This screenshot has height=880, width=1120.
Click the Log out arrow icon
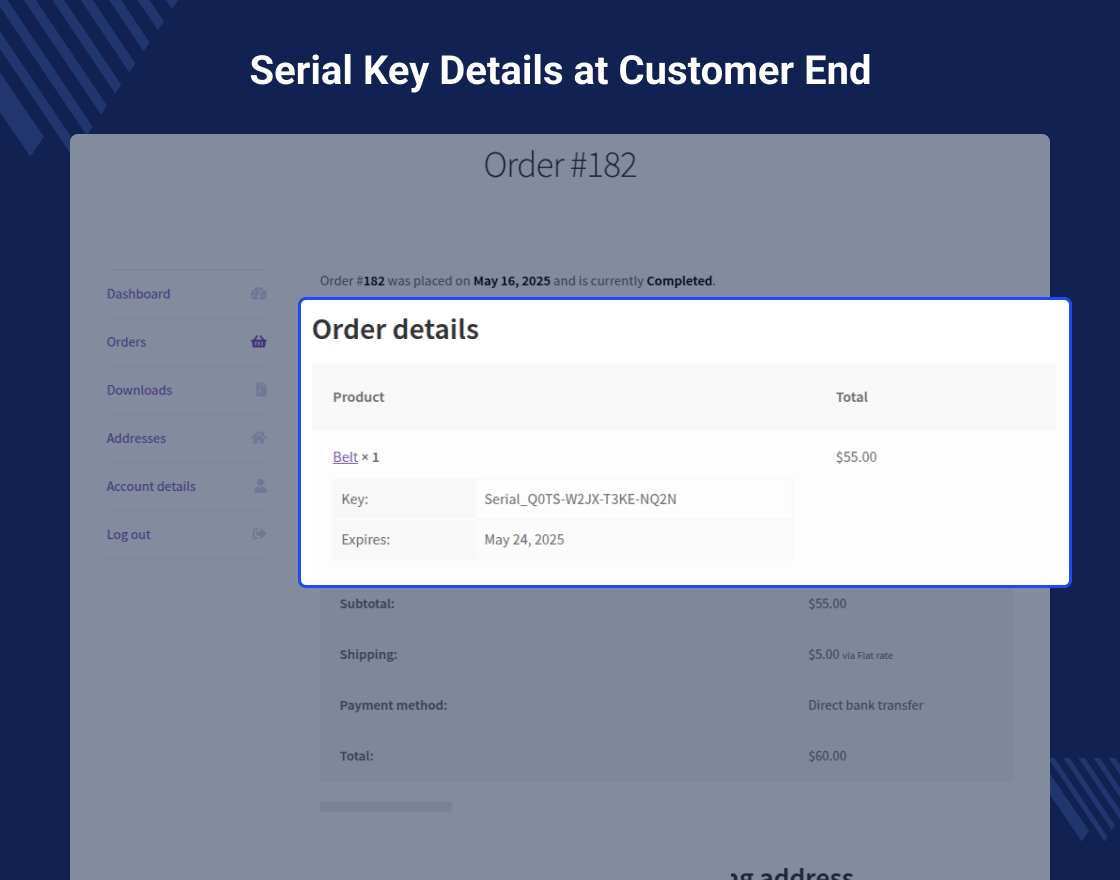(259, 534)
